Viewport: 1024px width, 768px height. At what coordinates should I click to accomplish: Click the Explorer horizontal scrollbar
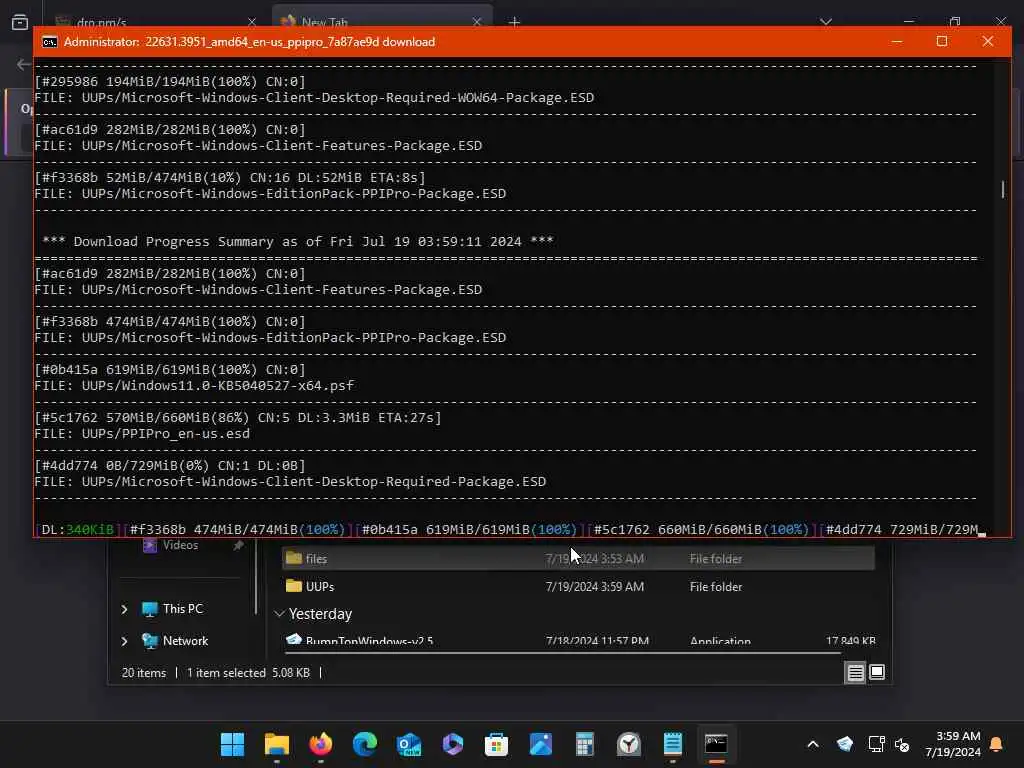click(x=561, y=652)
